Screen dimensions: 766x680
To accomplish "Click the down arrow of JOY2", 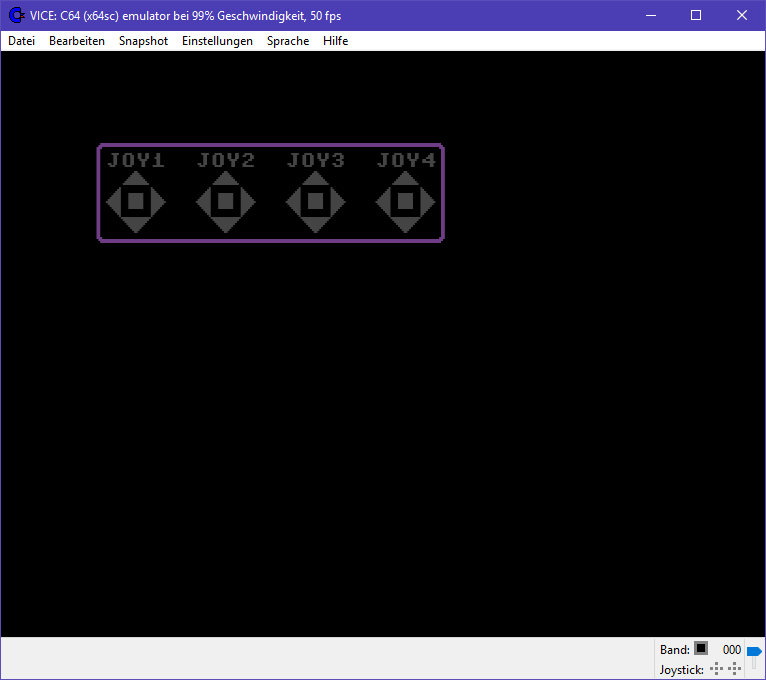I will 226,225.
